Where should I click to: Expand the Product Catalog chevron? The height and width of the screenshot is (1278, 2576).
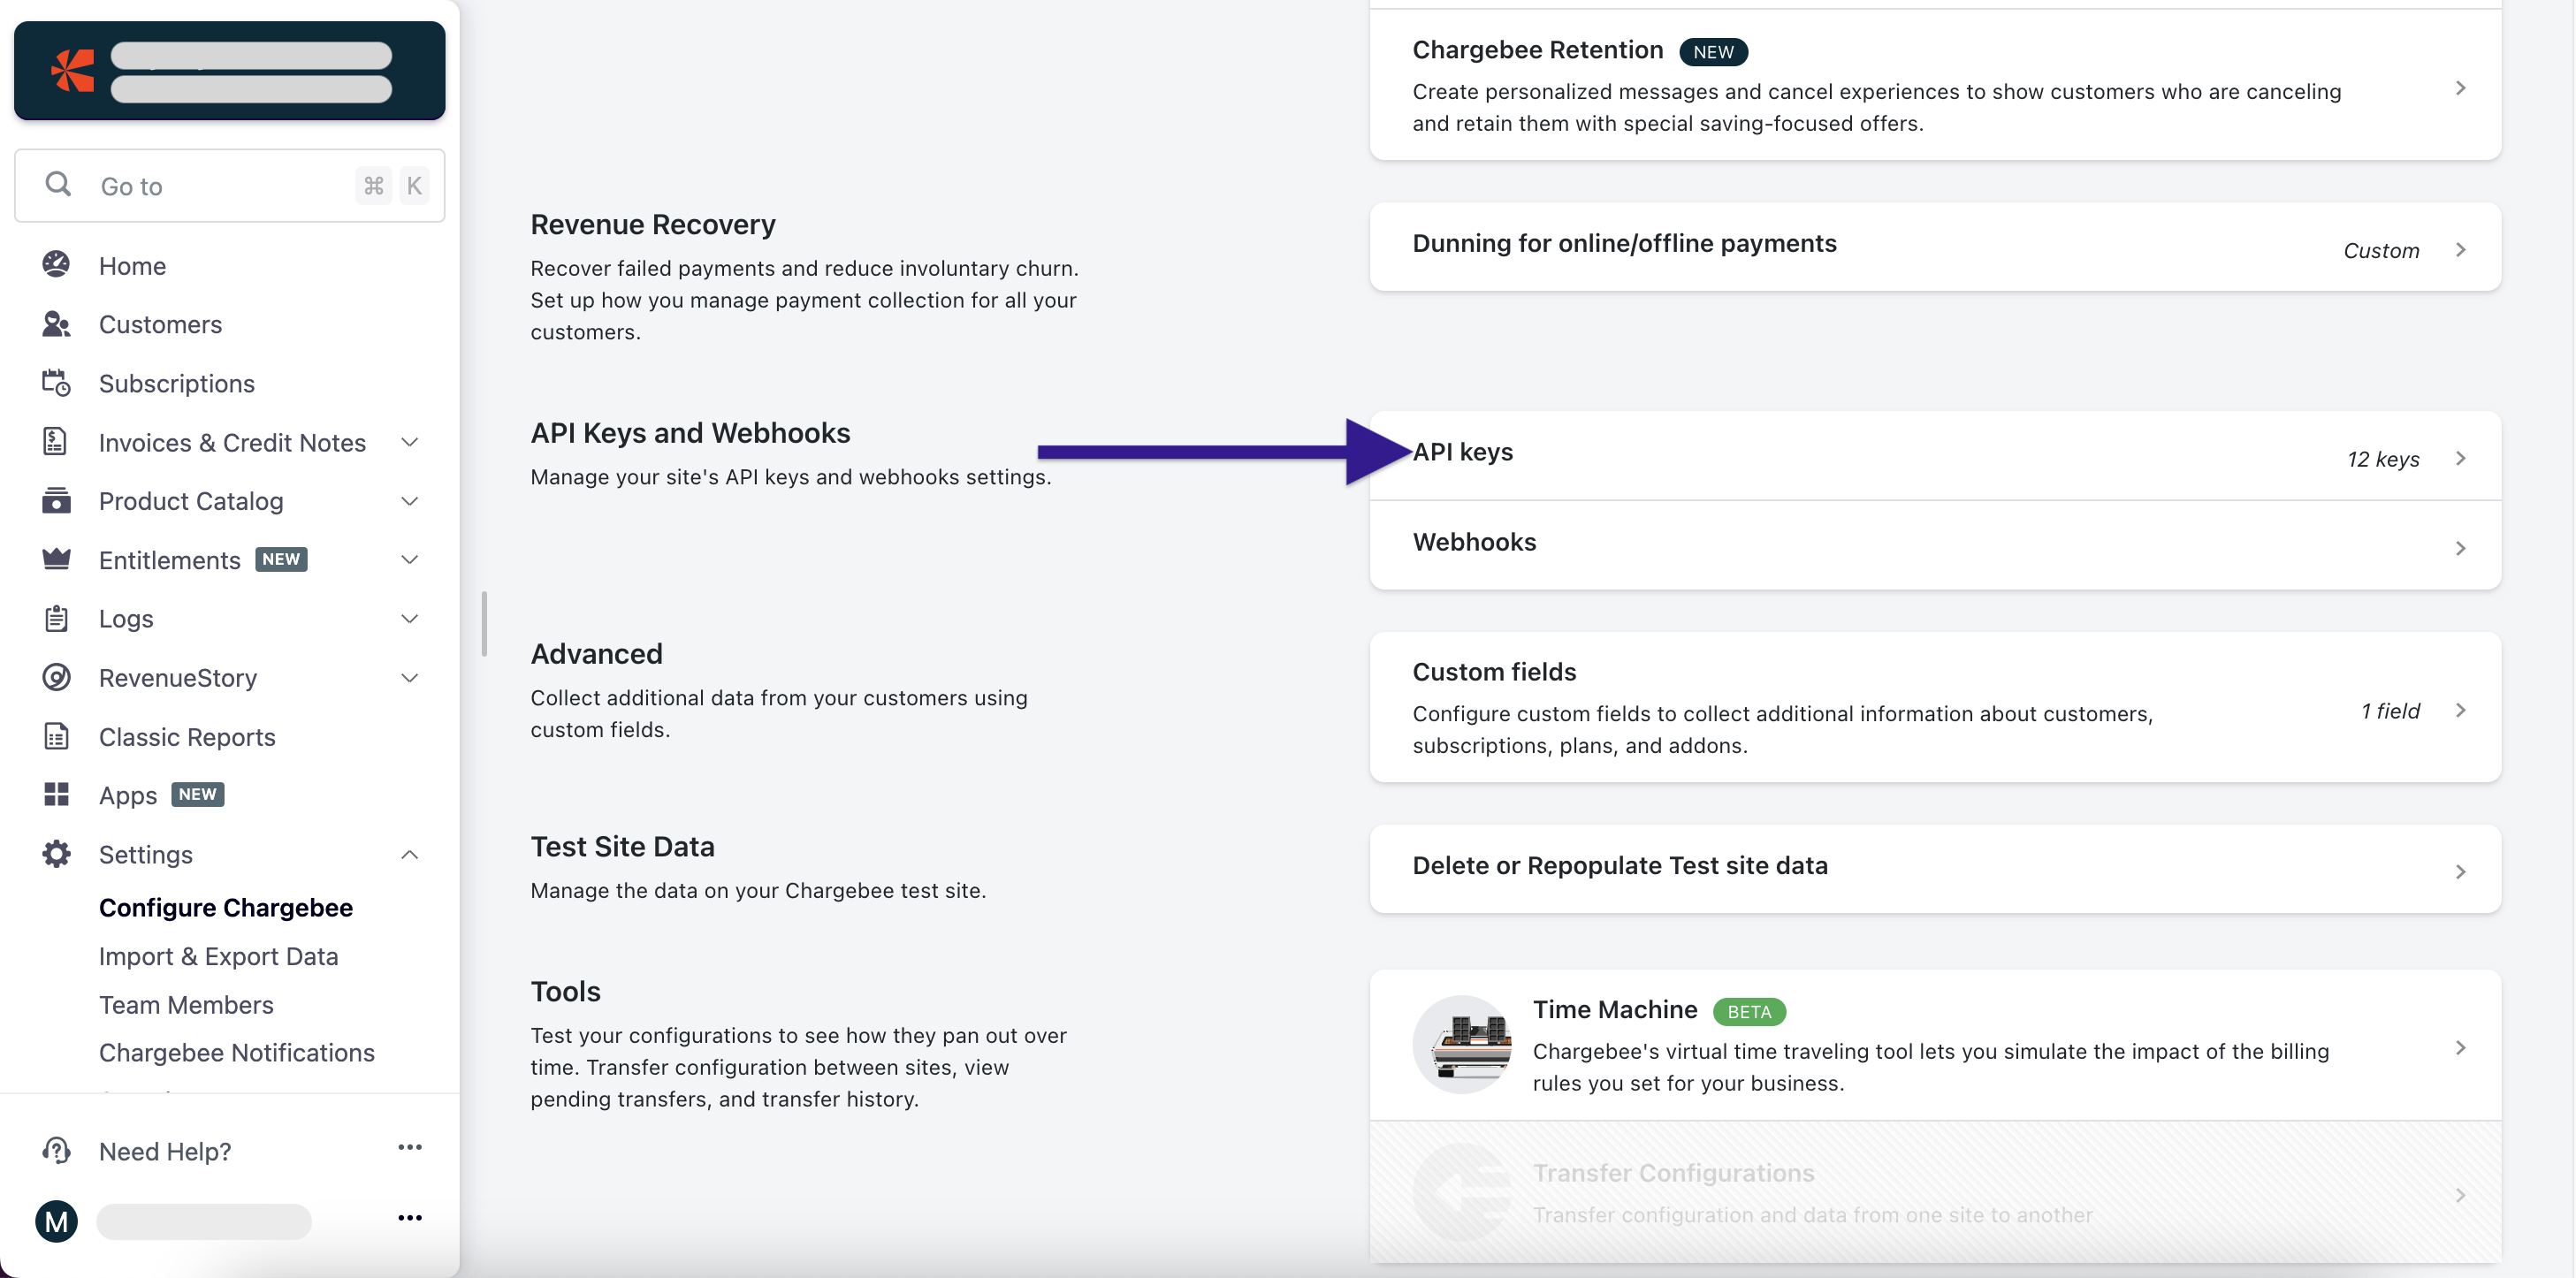(x=409, y=501)
